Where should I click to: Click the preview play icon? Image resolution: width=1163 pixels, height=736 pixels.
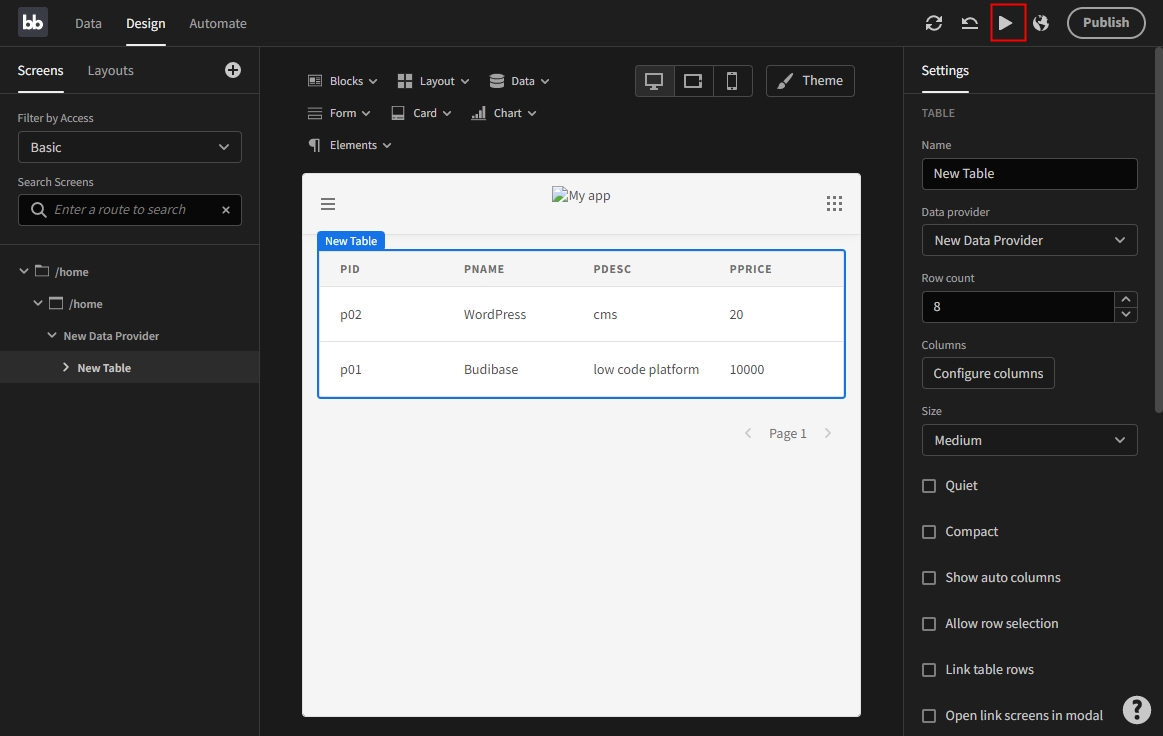[x=1007, y=23]
